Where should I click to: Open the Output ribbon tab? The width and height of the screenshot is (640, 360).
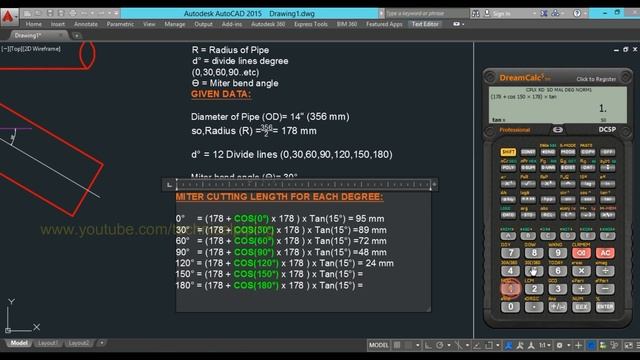[203, 24]
